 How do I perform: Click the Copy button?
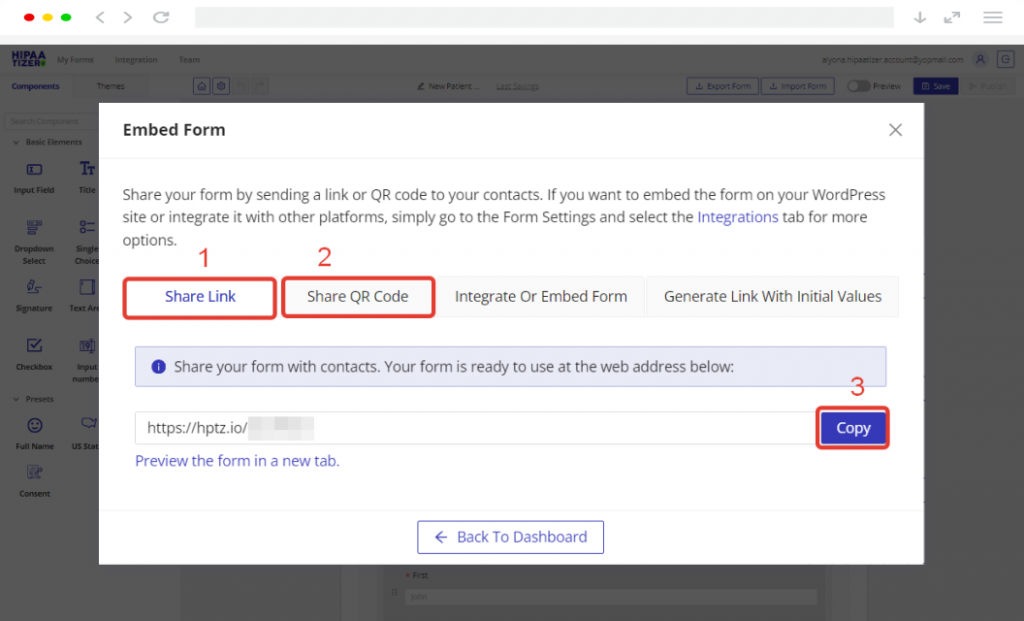click(853, 428)
